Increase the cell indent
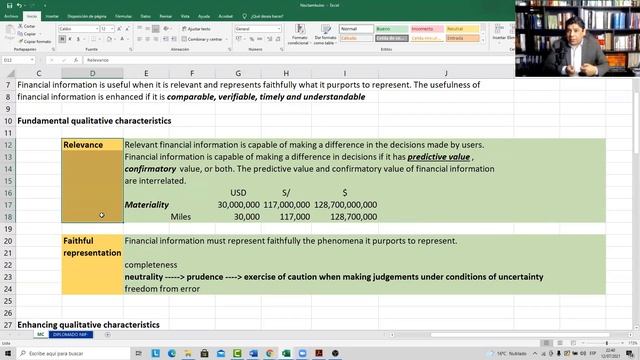This screenshot has height=360, width=640. point(174,39)
